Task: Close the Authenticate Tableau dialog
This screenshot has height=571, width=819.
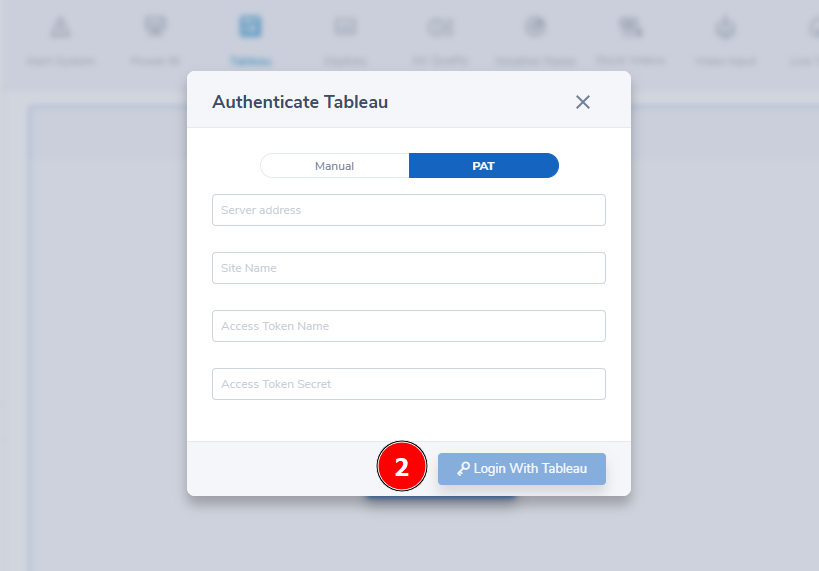Action: [x=582, y=102]
